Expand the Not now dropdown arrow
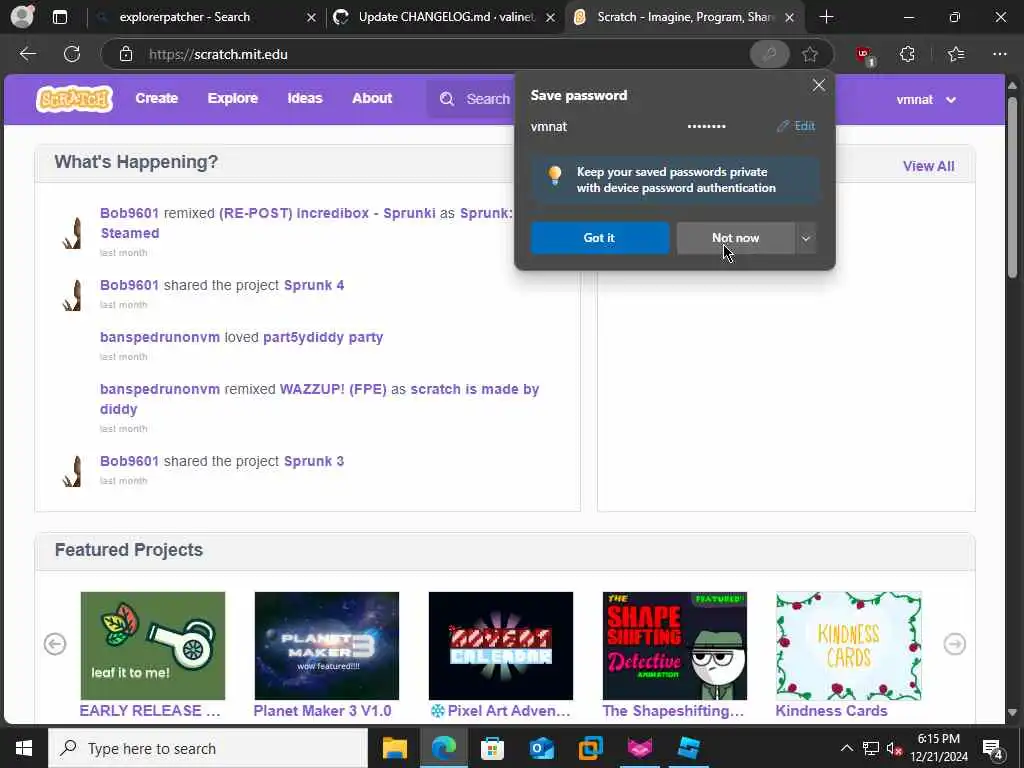The width and height of the screenshot is (1024, 768). coord(806,238)
